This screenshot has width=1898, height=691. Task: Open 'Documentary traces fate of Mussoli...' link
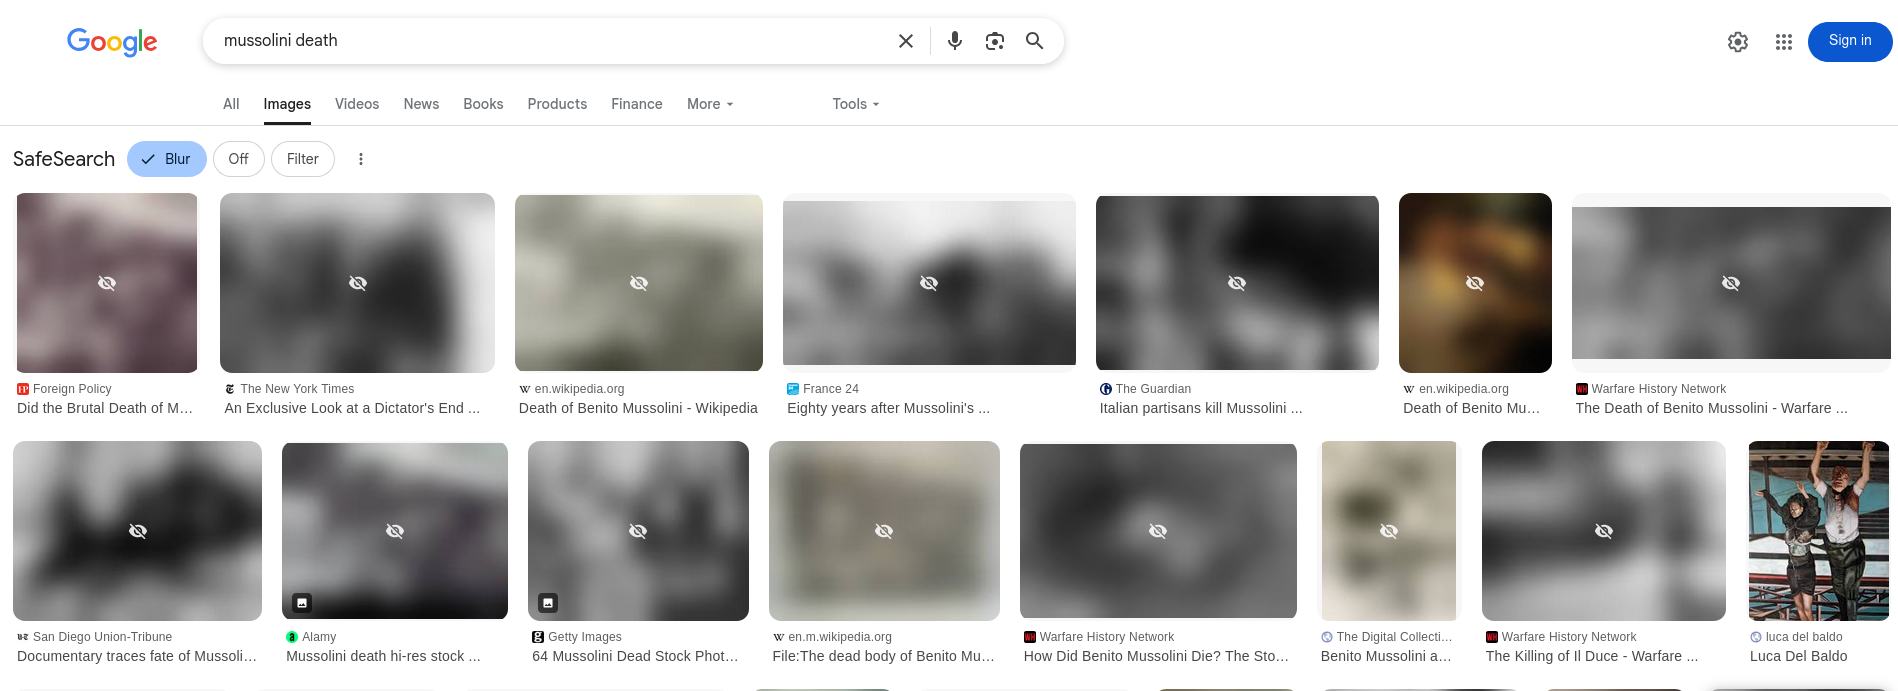(137, 656)
